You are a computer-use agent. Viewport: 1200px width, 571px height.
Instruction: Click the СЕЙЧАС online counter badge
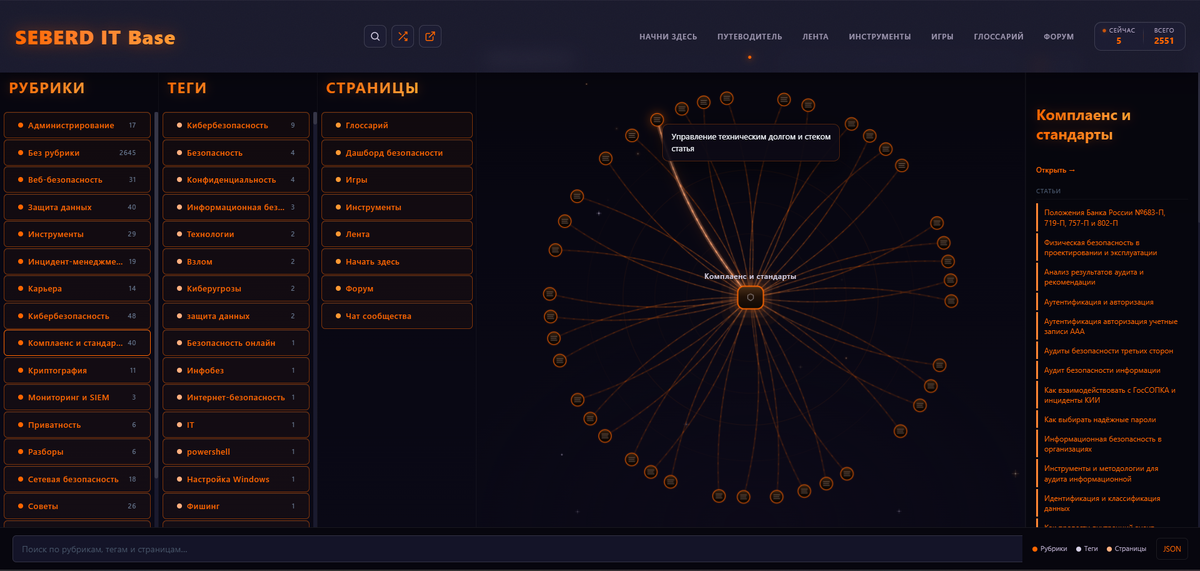click(x=1118, y=36)
